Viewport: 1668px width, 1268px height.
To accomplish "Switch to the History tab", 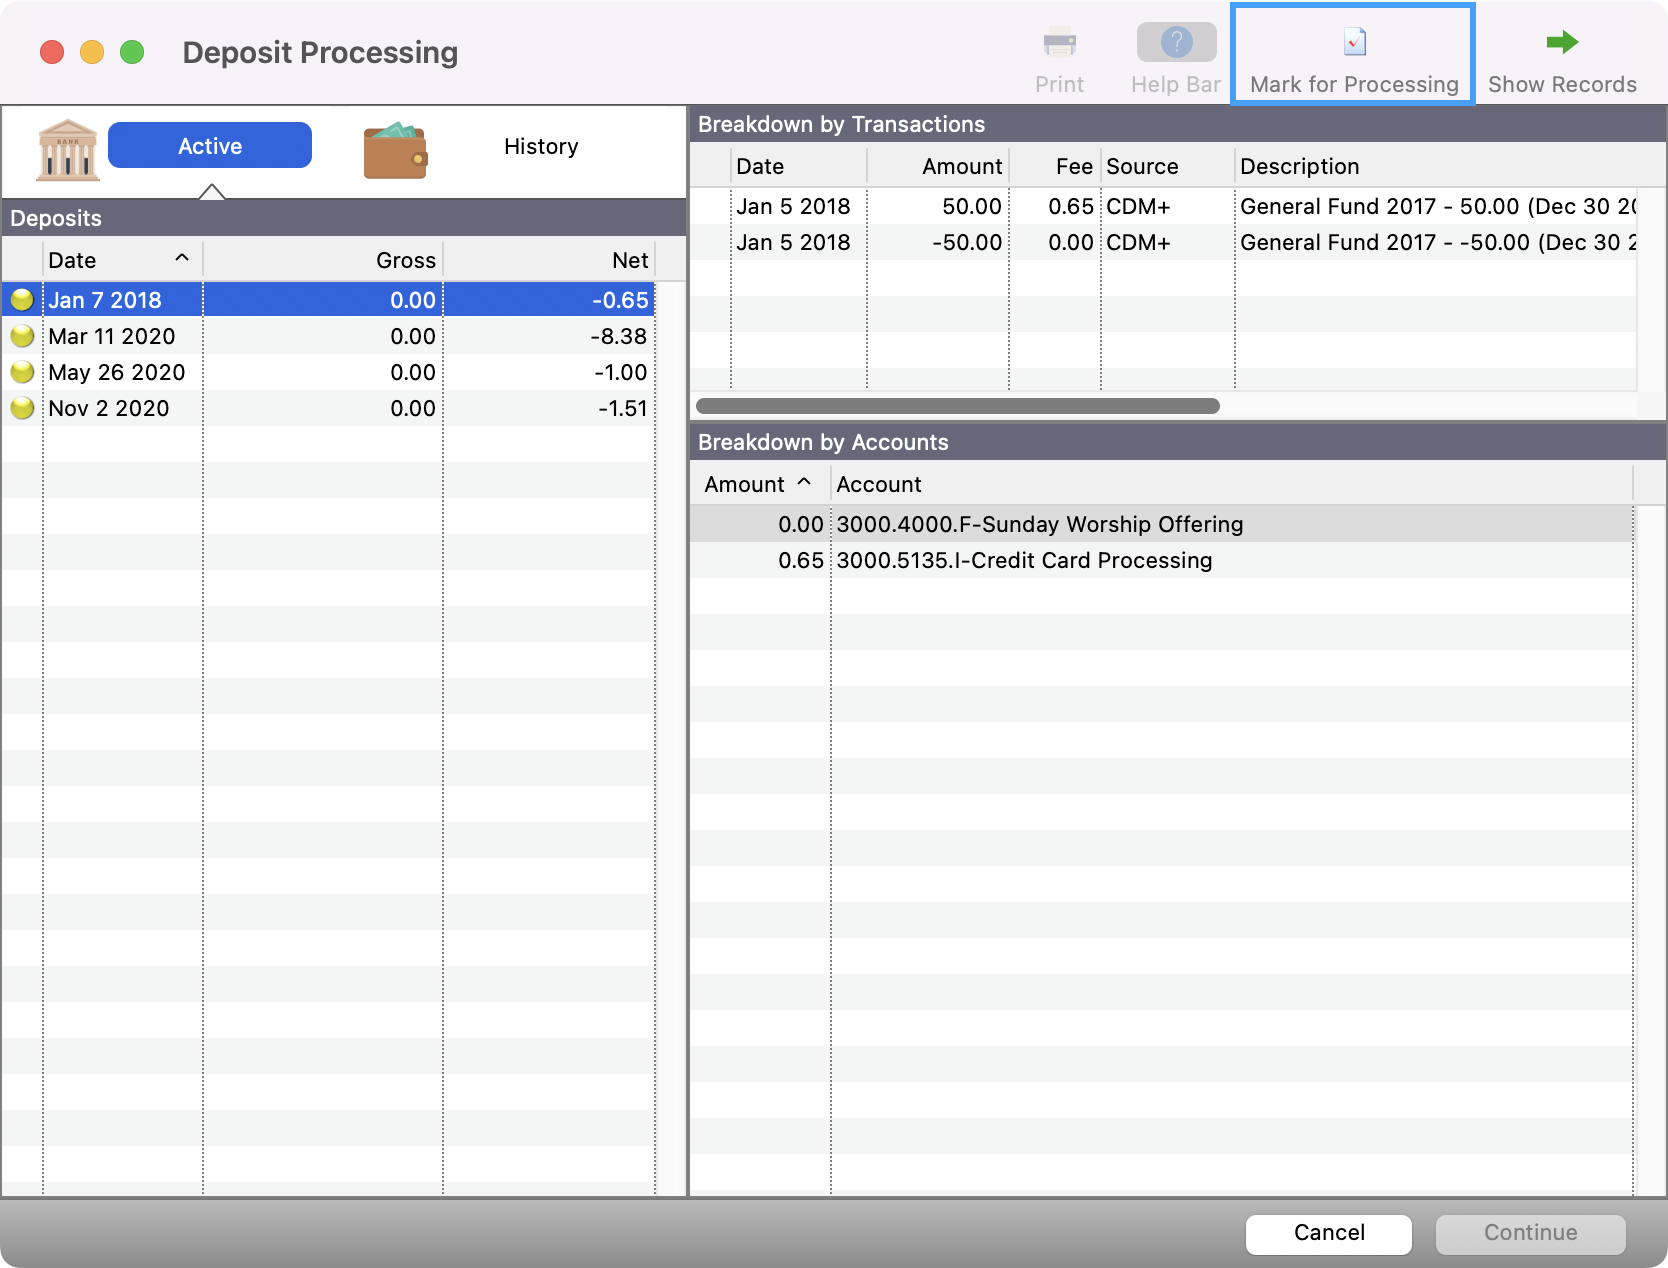I will pos(540,146).
